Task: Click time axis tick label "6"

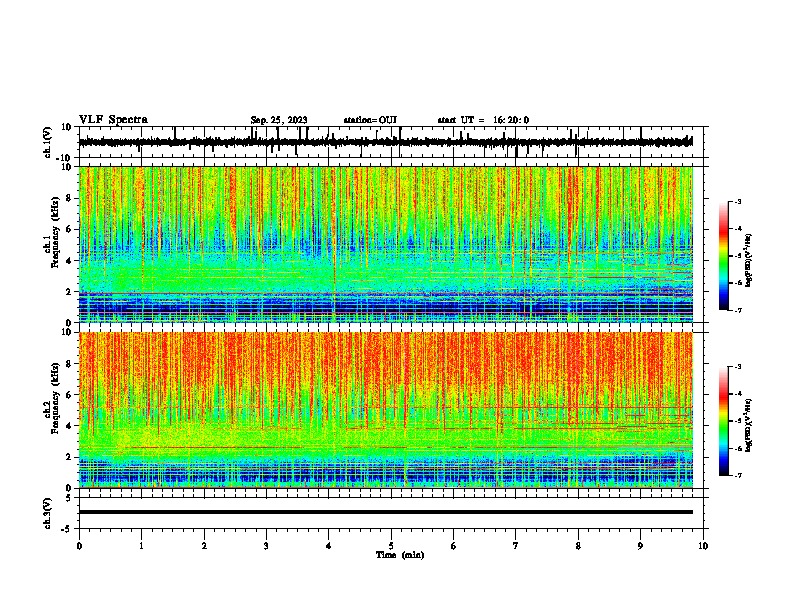Action: 454,546
